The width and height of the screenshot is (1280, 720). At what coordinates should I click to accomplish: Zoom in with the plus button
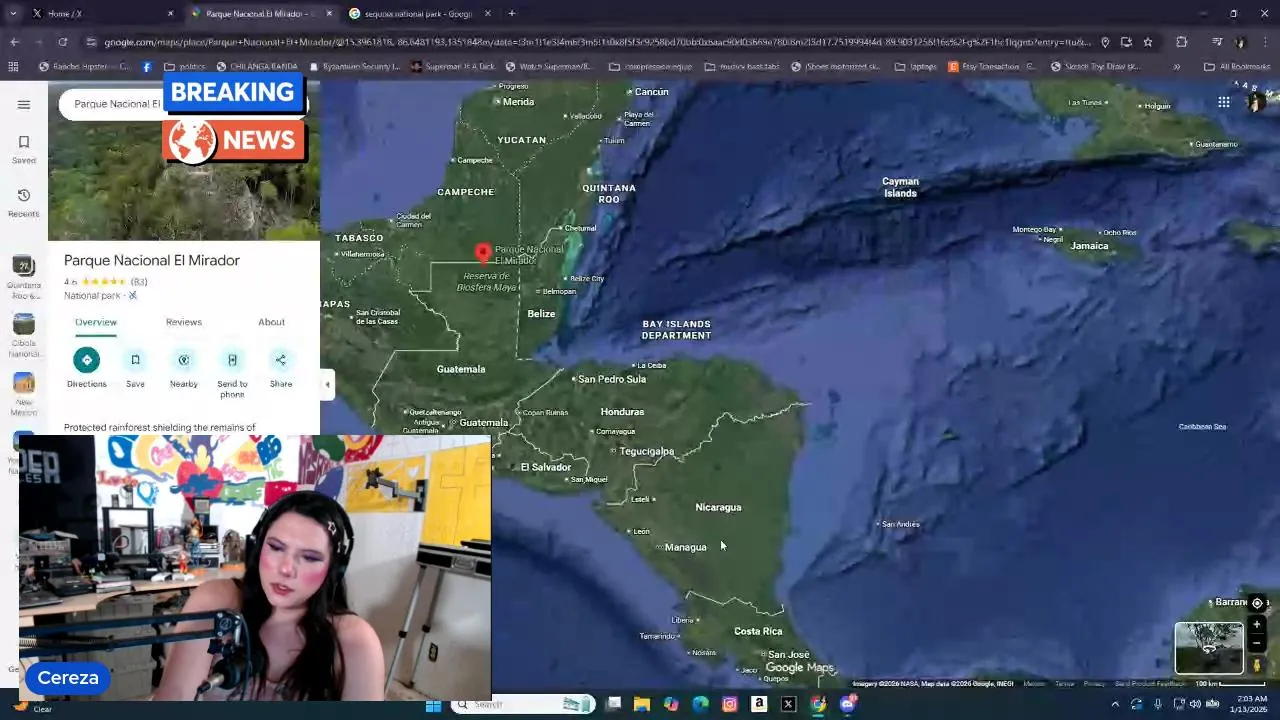tap(1257, 625)
